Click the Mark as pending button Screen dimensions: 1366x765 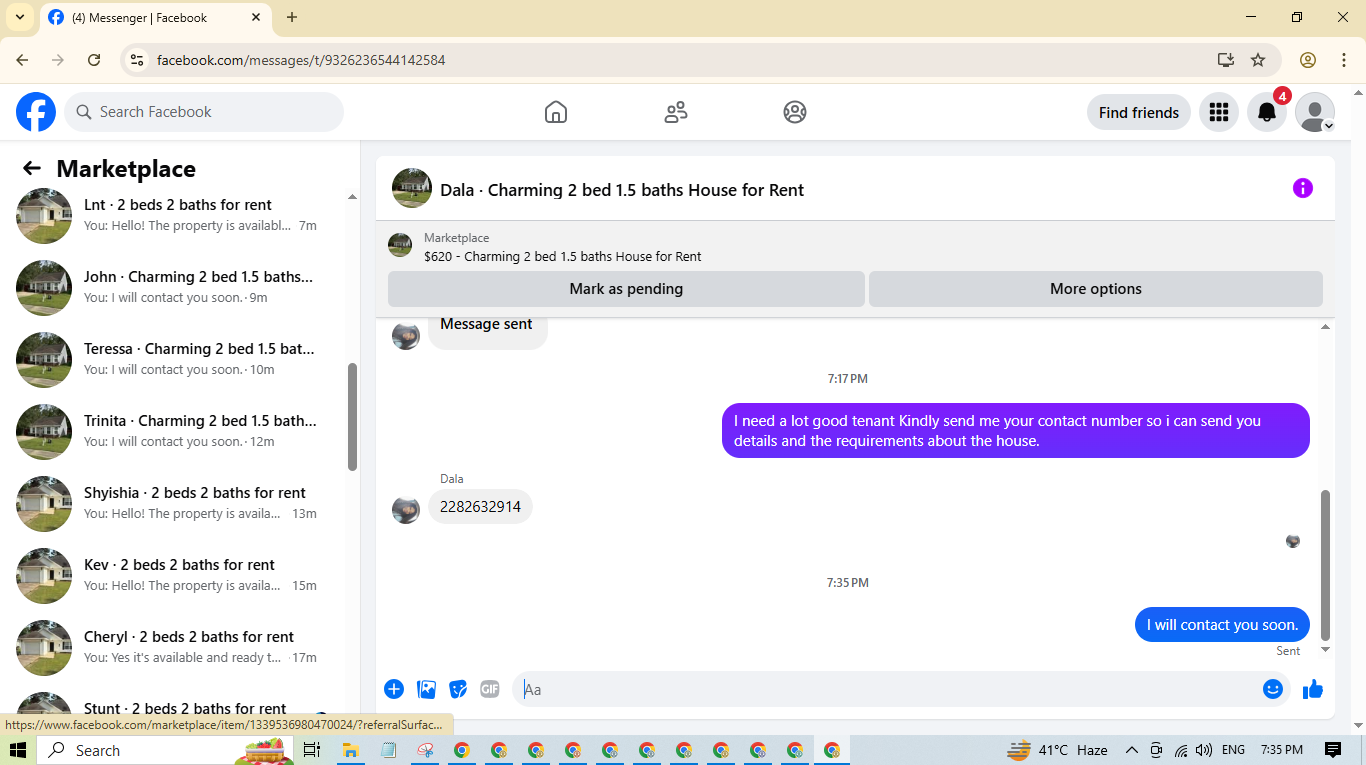626,289
